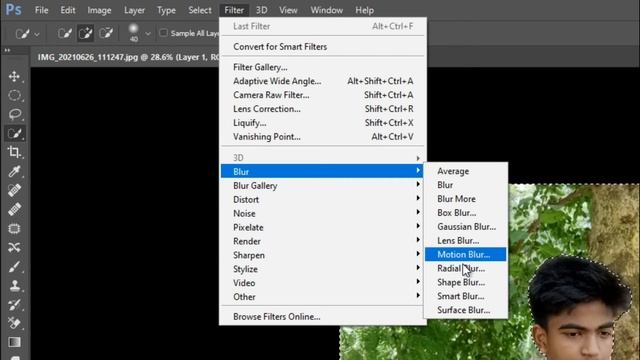The width and height of the screenshot is (640, 360).
Task: Open the Window menu
Action: point(327,10)
